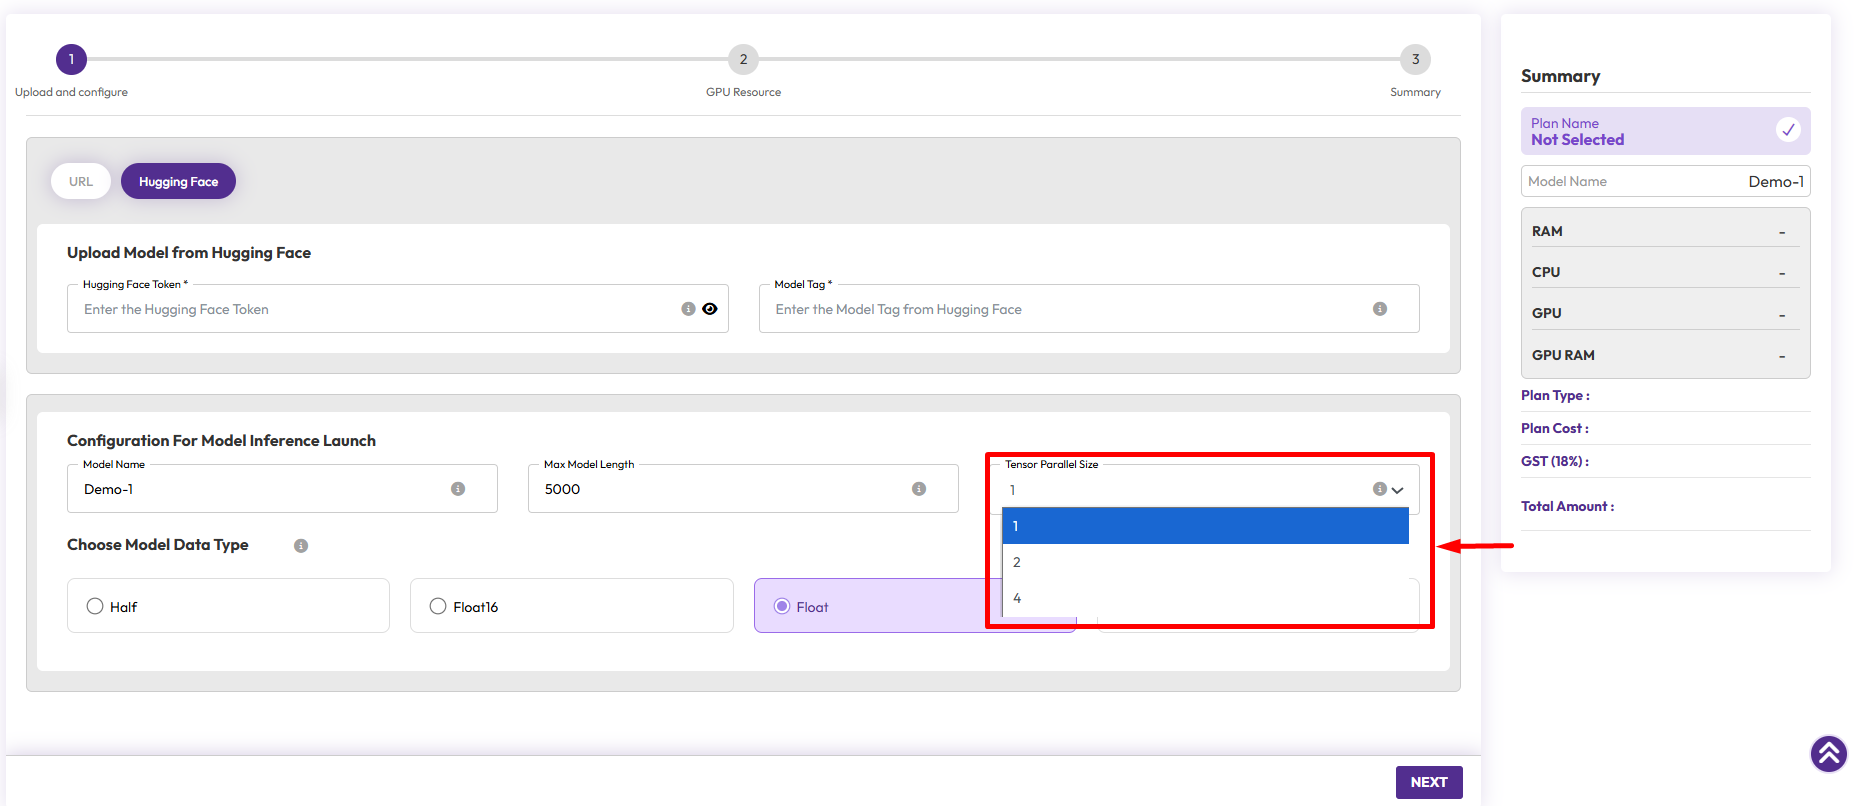Click info icon in Max Model Length field
Viewport: 1859px width, 806px height.
pyautogui.click(x=918, y=489)
